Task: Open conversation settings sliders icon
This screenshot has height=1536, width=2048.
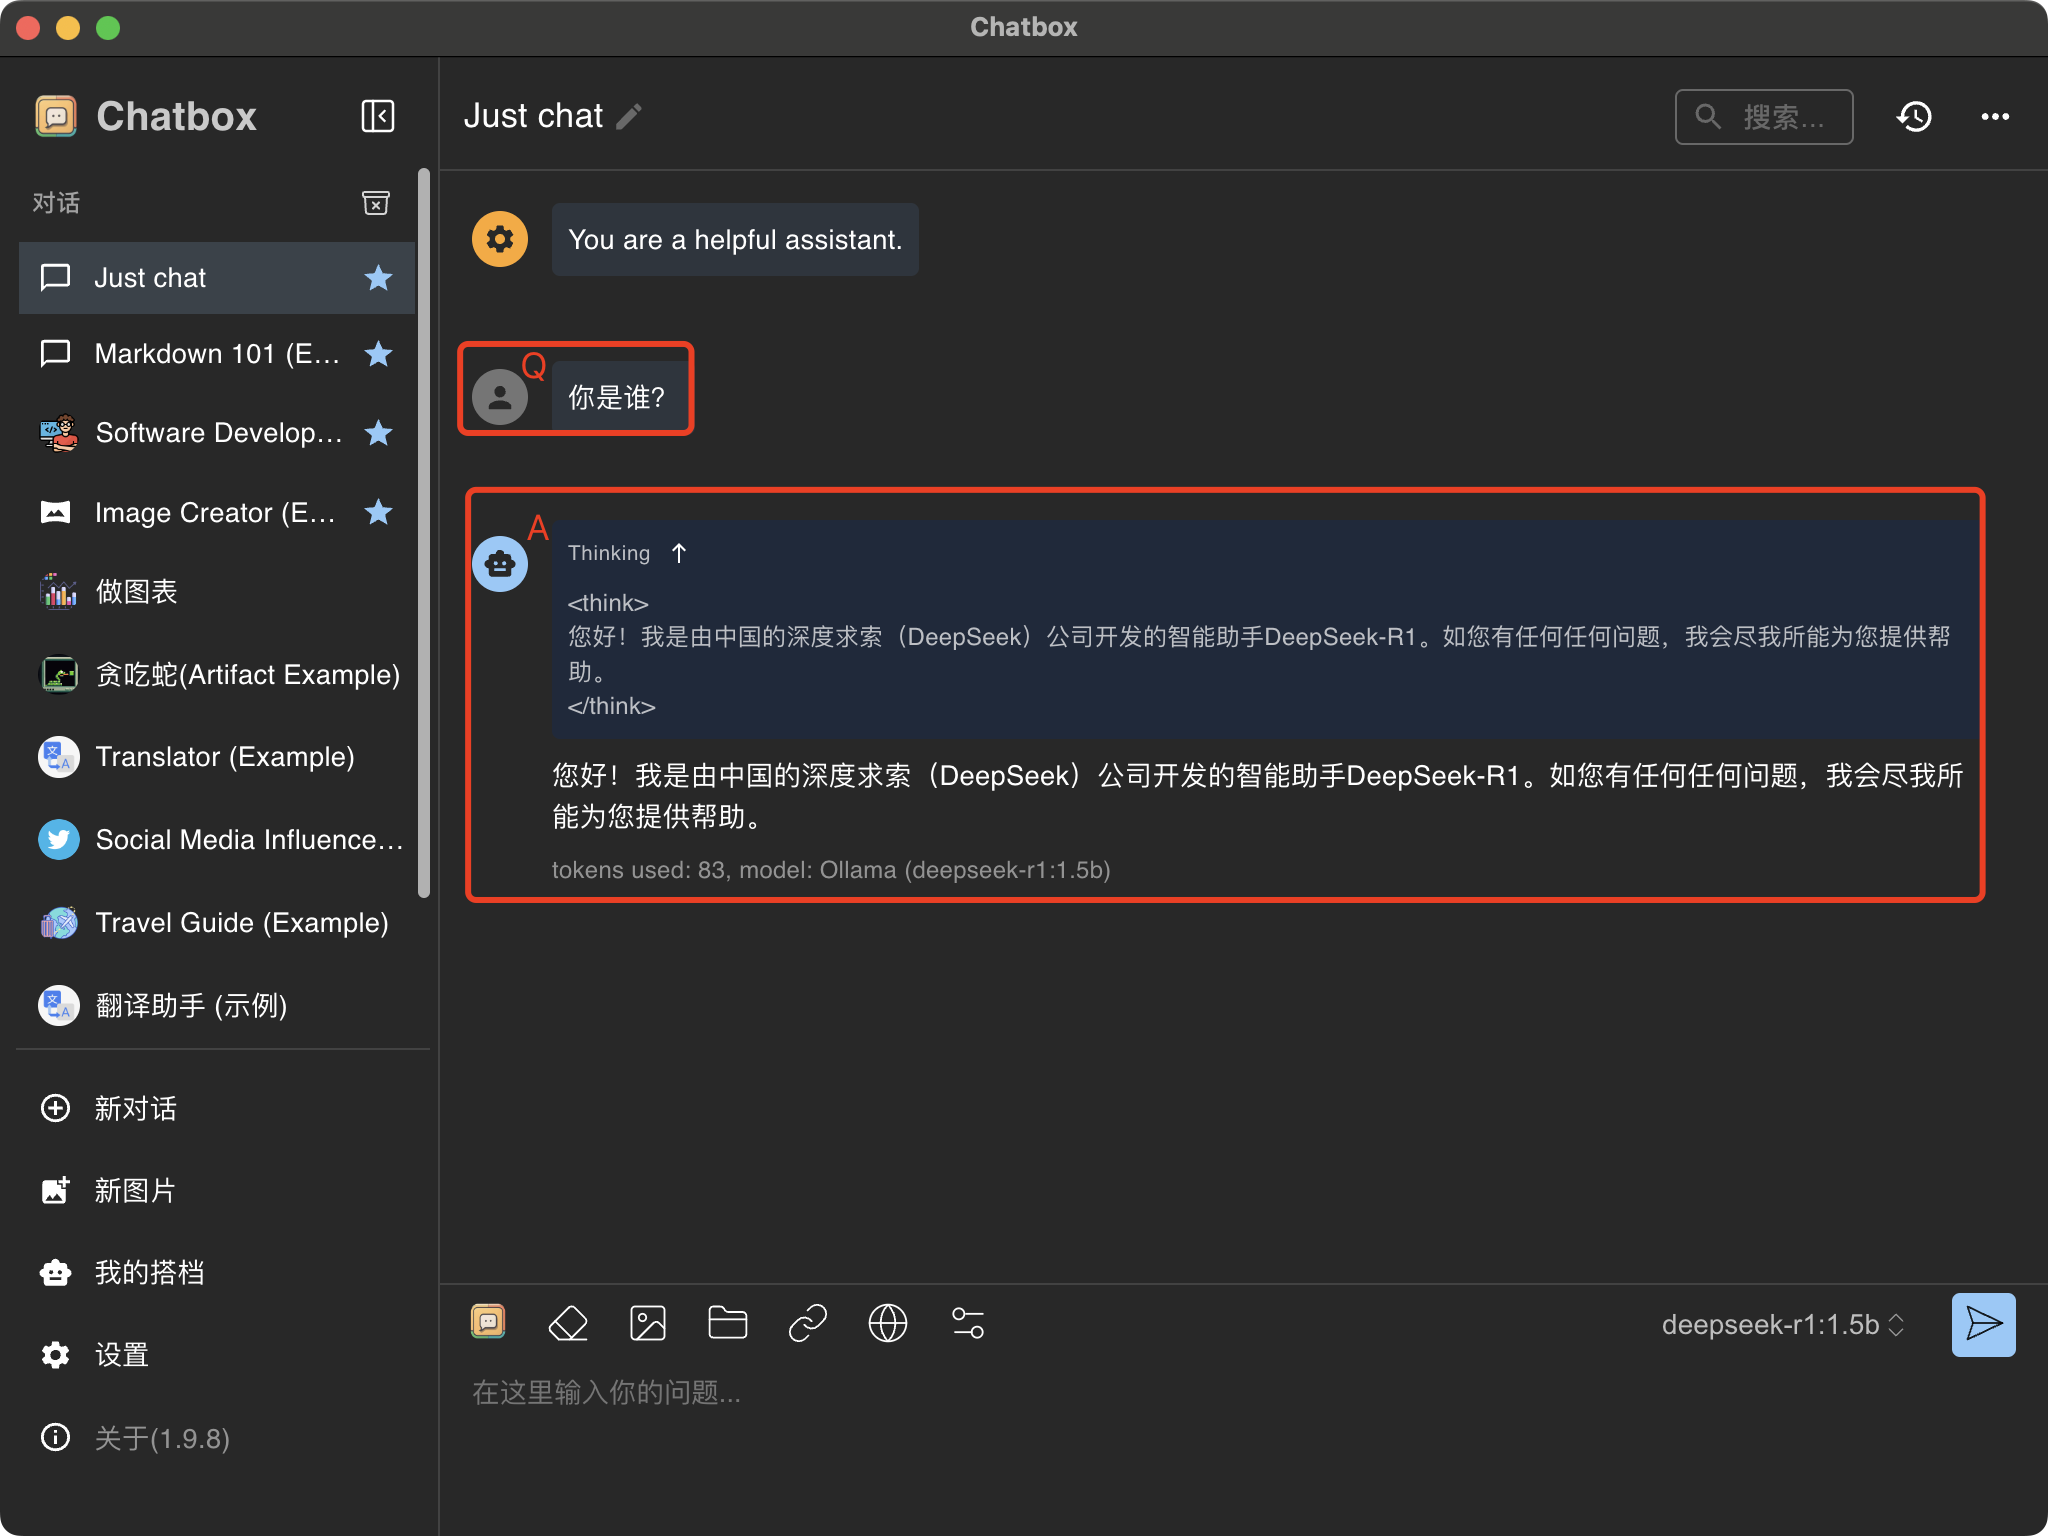Action: (x=968, y=1323)
